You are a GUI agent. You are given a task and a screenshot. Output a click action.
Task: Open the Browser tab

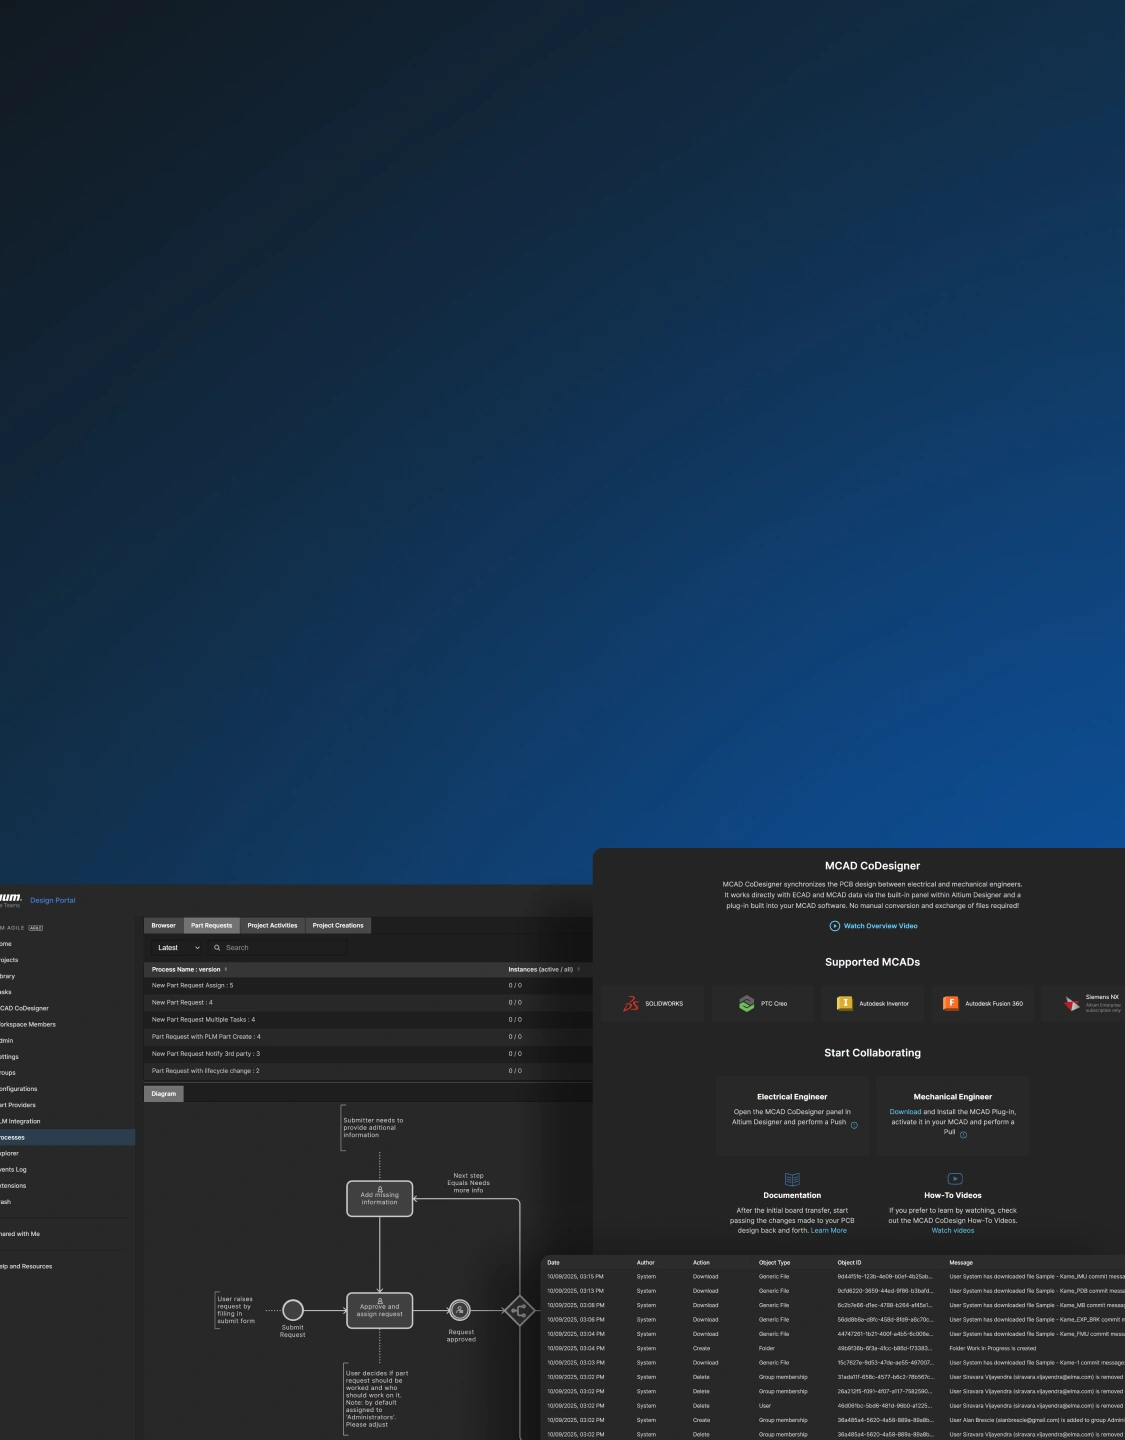[x=164, y=925]
